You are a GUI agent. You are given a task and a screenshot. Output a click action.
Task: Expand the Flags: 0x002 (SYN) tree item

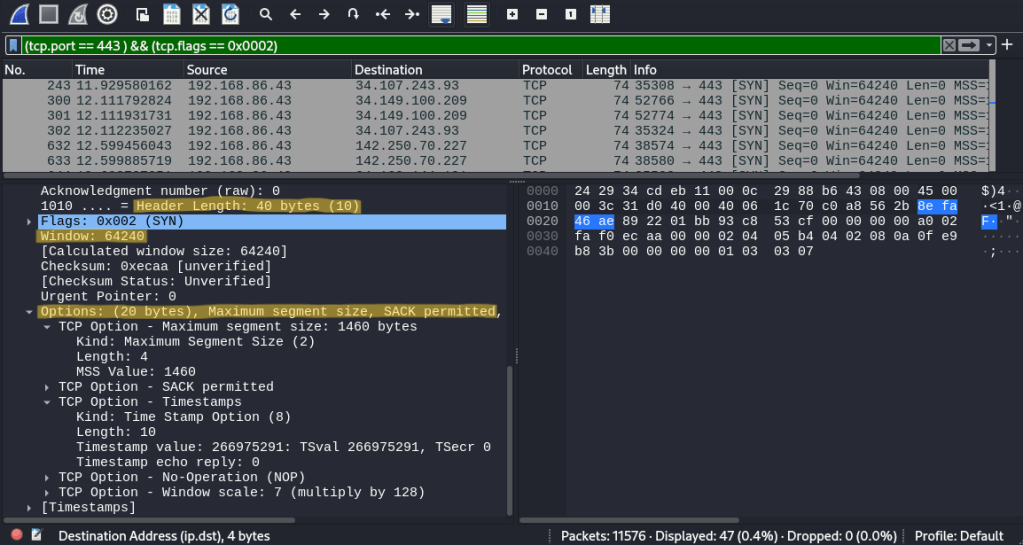29,221
